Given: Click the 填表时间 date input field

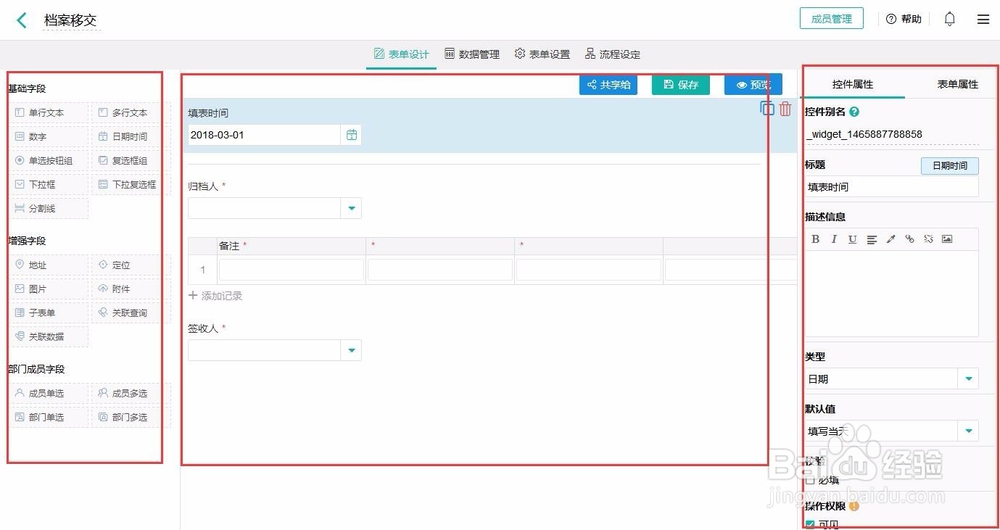Looking at the screenshot, I should [264, 135].
